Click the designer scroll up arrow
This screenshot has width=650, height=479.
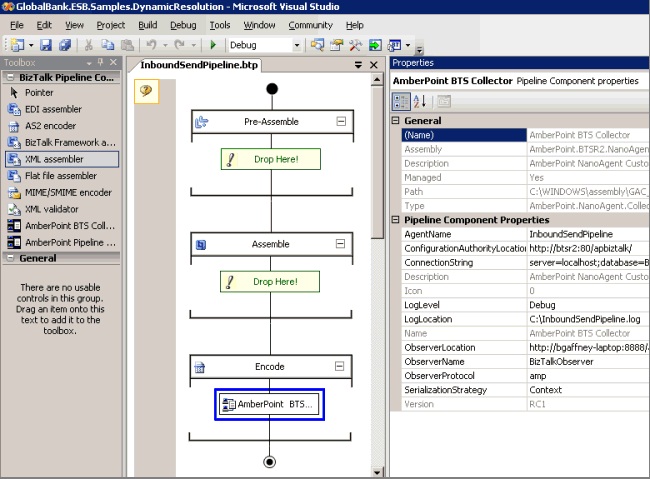(377, 79)
